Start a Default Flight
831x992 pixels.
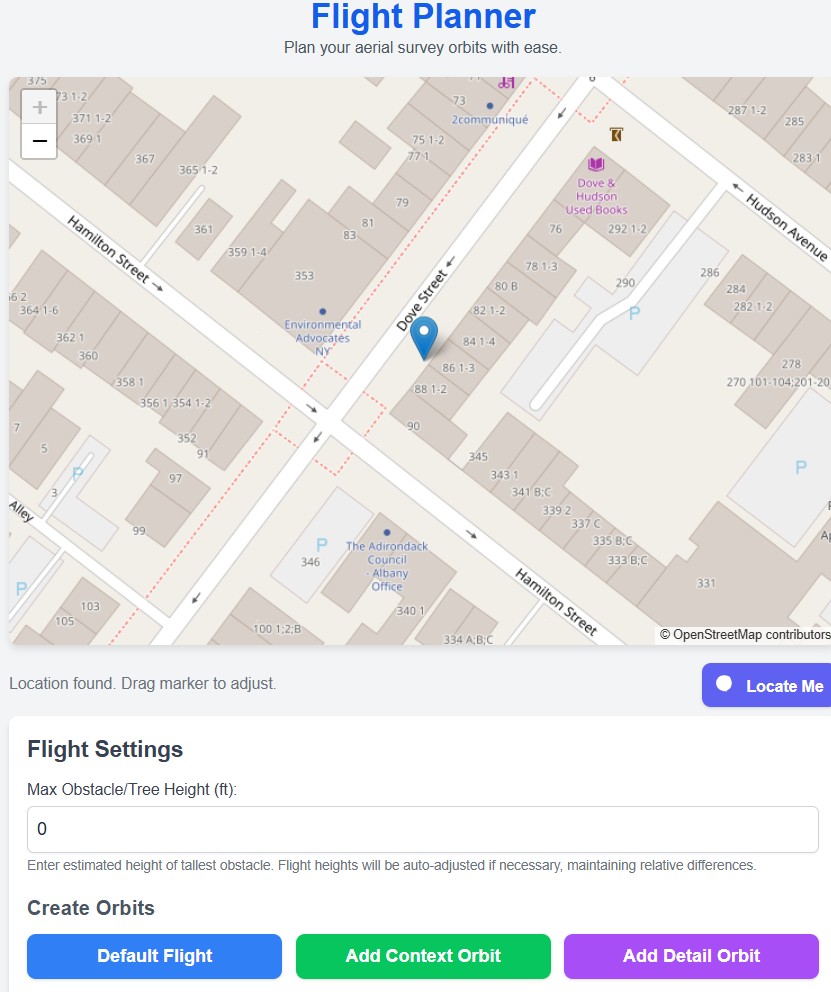(154, 956)
